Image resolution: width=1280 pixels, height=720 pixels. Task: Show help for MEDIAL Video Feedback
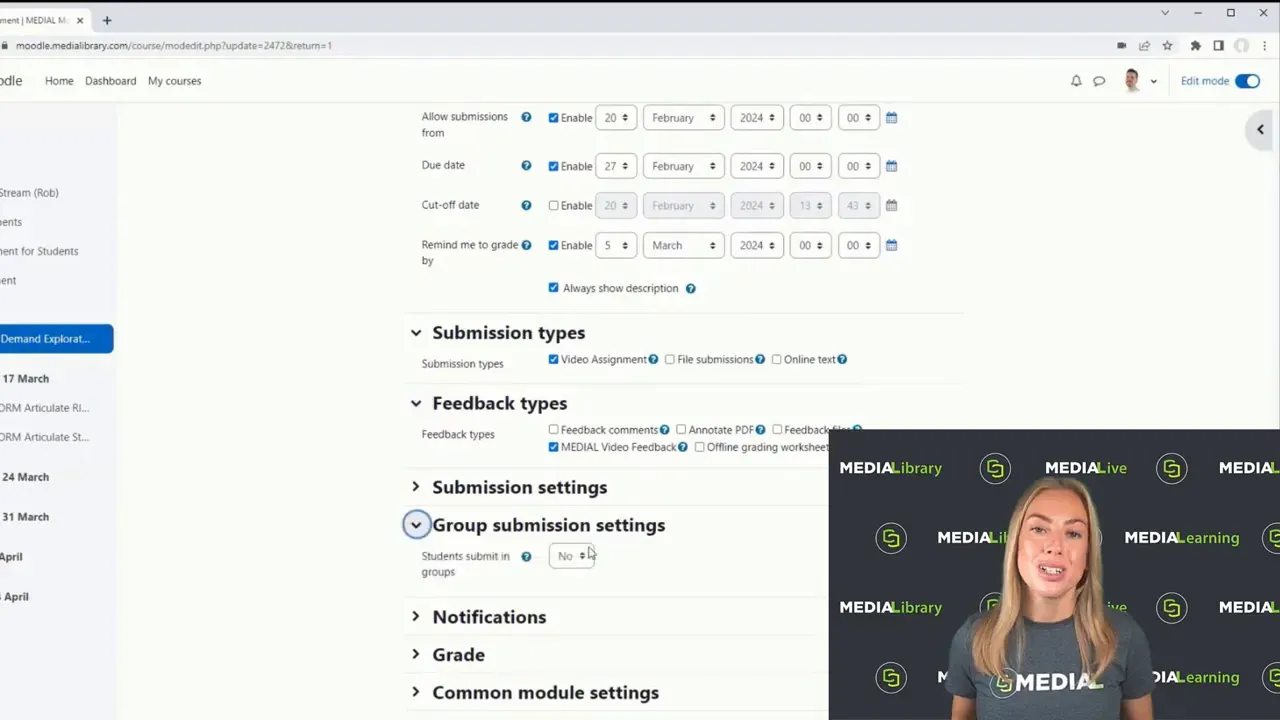coord(683,447)
